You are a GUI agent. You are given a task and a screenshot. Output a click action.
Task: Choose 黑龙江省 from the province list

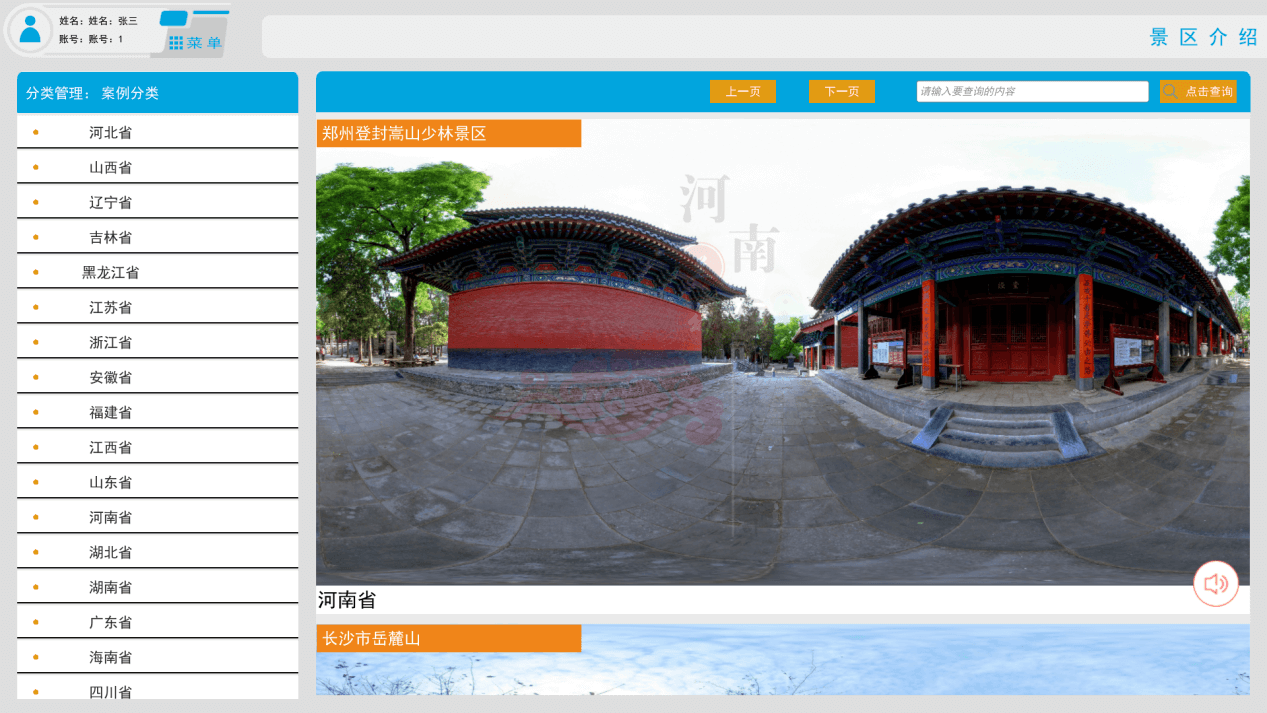[110, 273]
